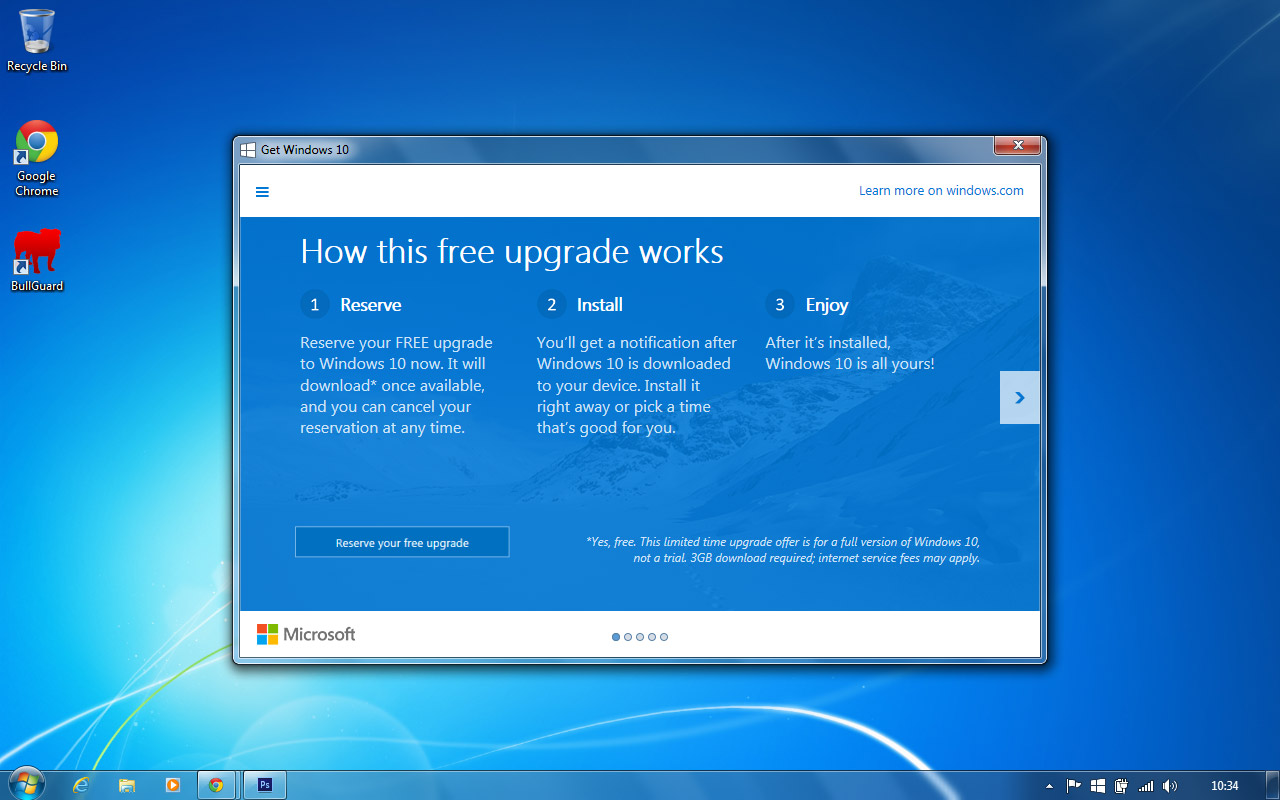Screen dimensions: 1280x800
Task: Open network signal tray icon
Action: pyautogui.click(x=1146, y=786)
